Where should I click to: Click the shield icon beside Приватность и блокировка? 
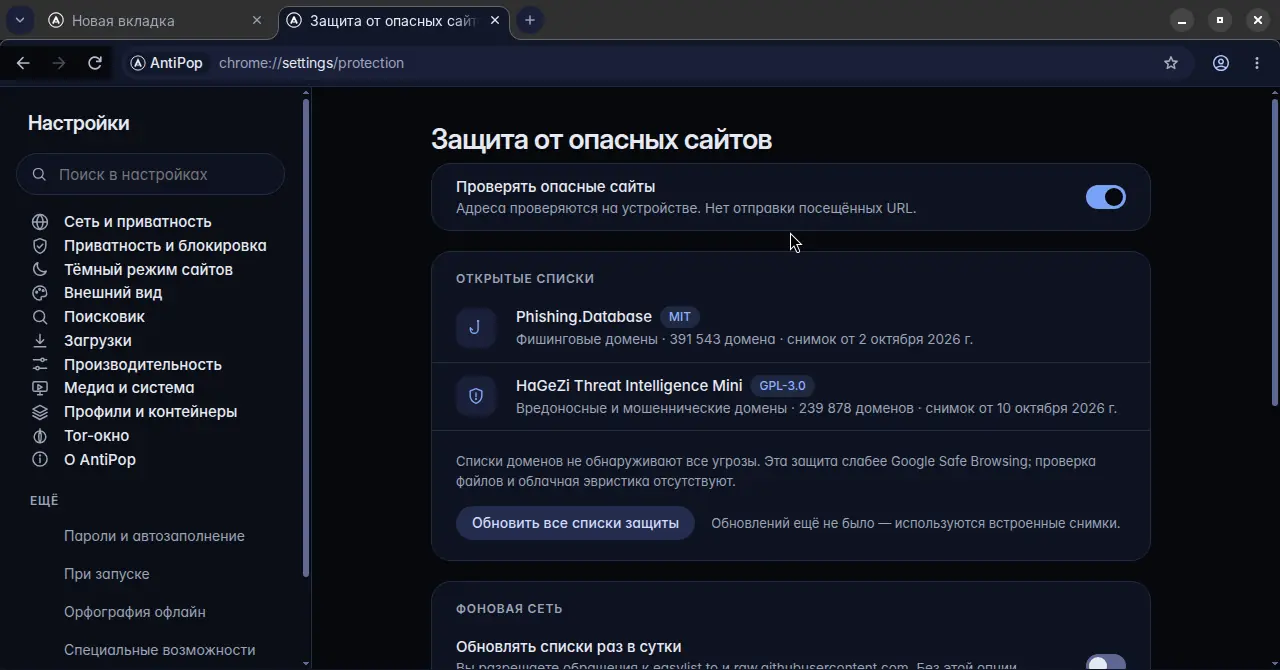[x=40, y=245]
